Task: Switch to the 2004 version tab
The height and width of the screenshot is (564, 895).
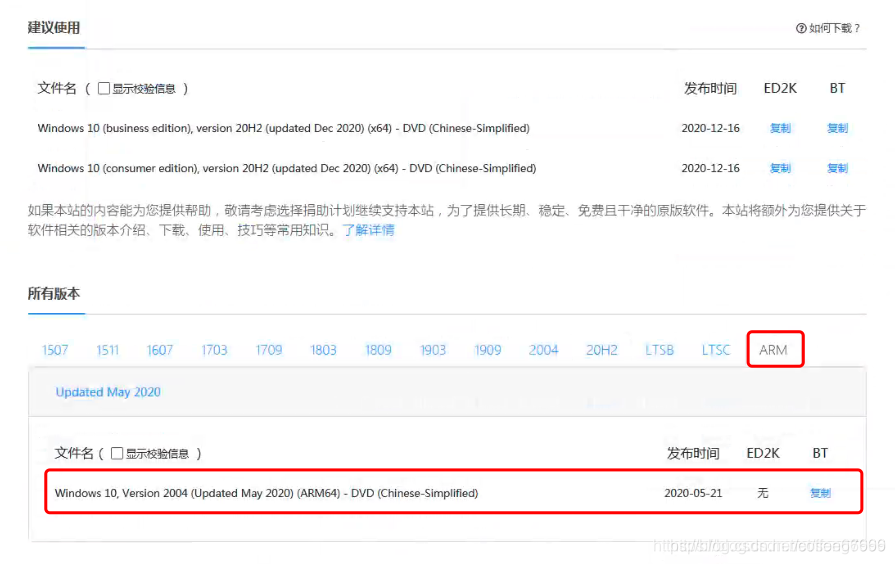Action: (x=543, y=350)
